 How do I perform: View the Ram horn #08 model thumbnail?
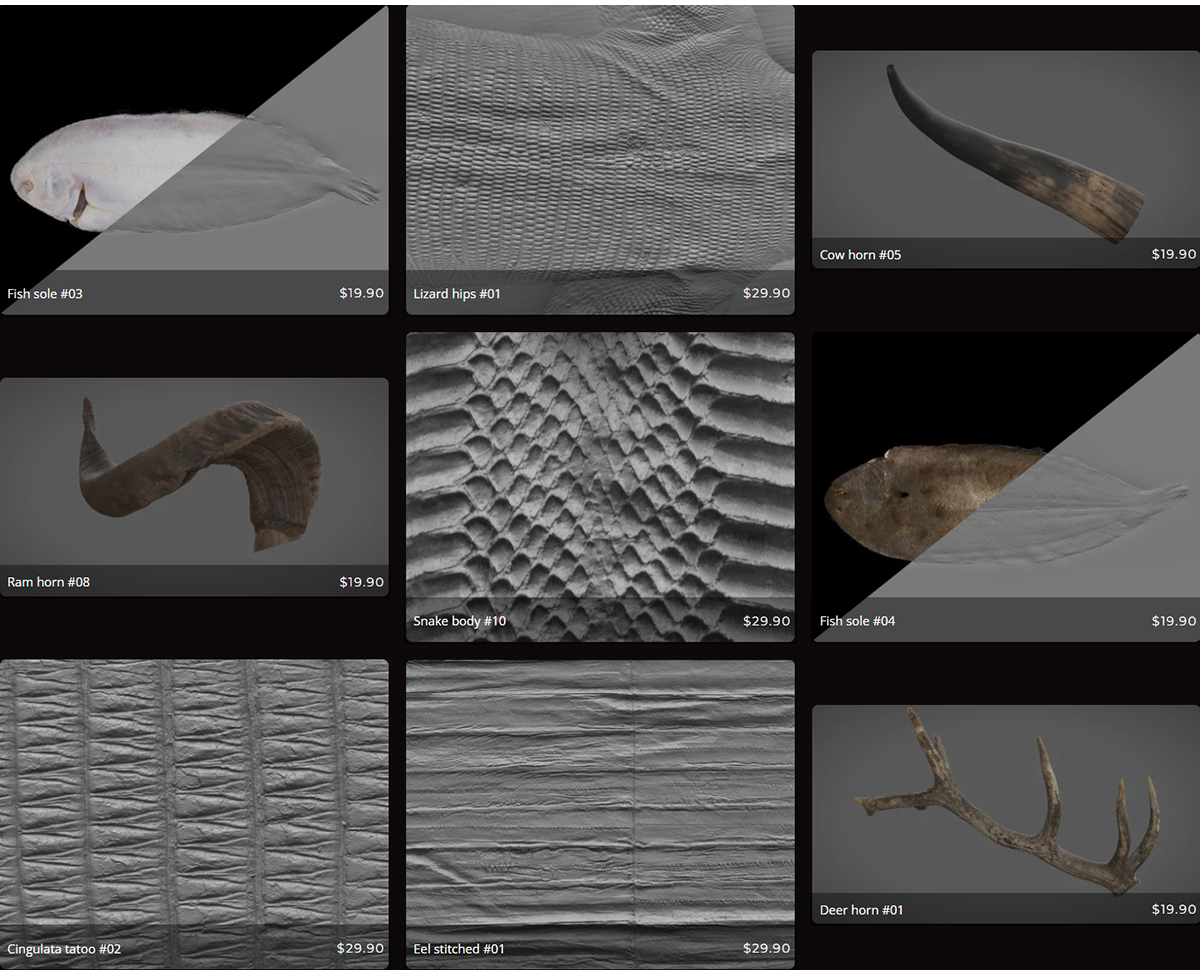(x=194, y=470)
